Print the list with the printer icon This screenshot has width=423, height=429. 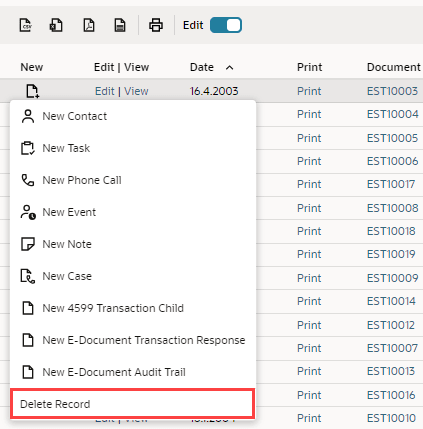[156, 25]
